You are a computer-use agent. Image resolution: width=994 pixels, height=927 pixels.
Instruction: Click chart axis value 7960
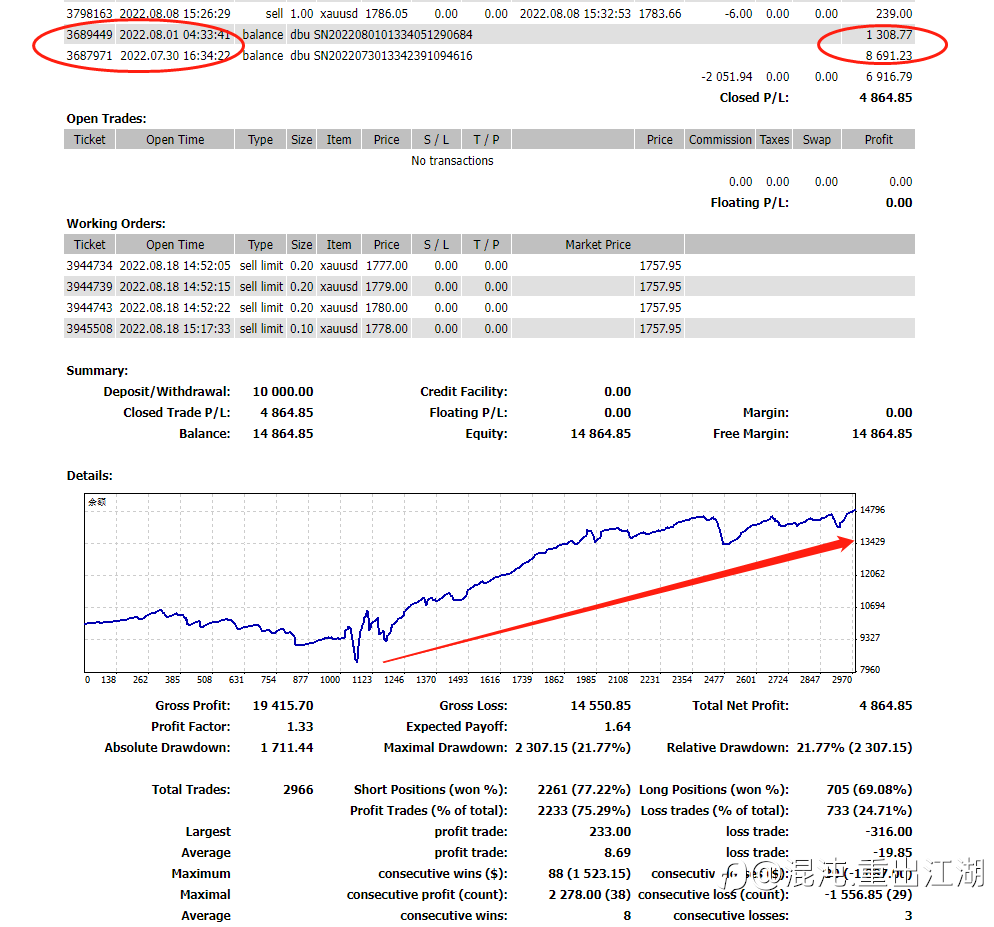tap(870, 669)
